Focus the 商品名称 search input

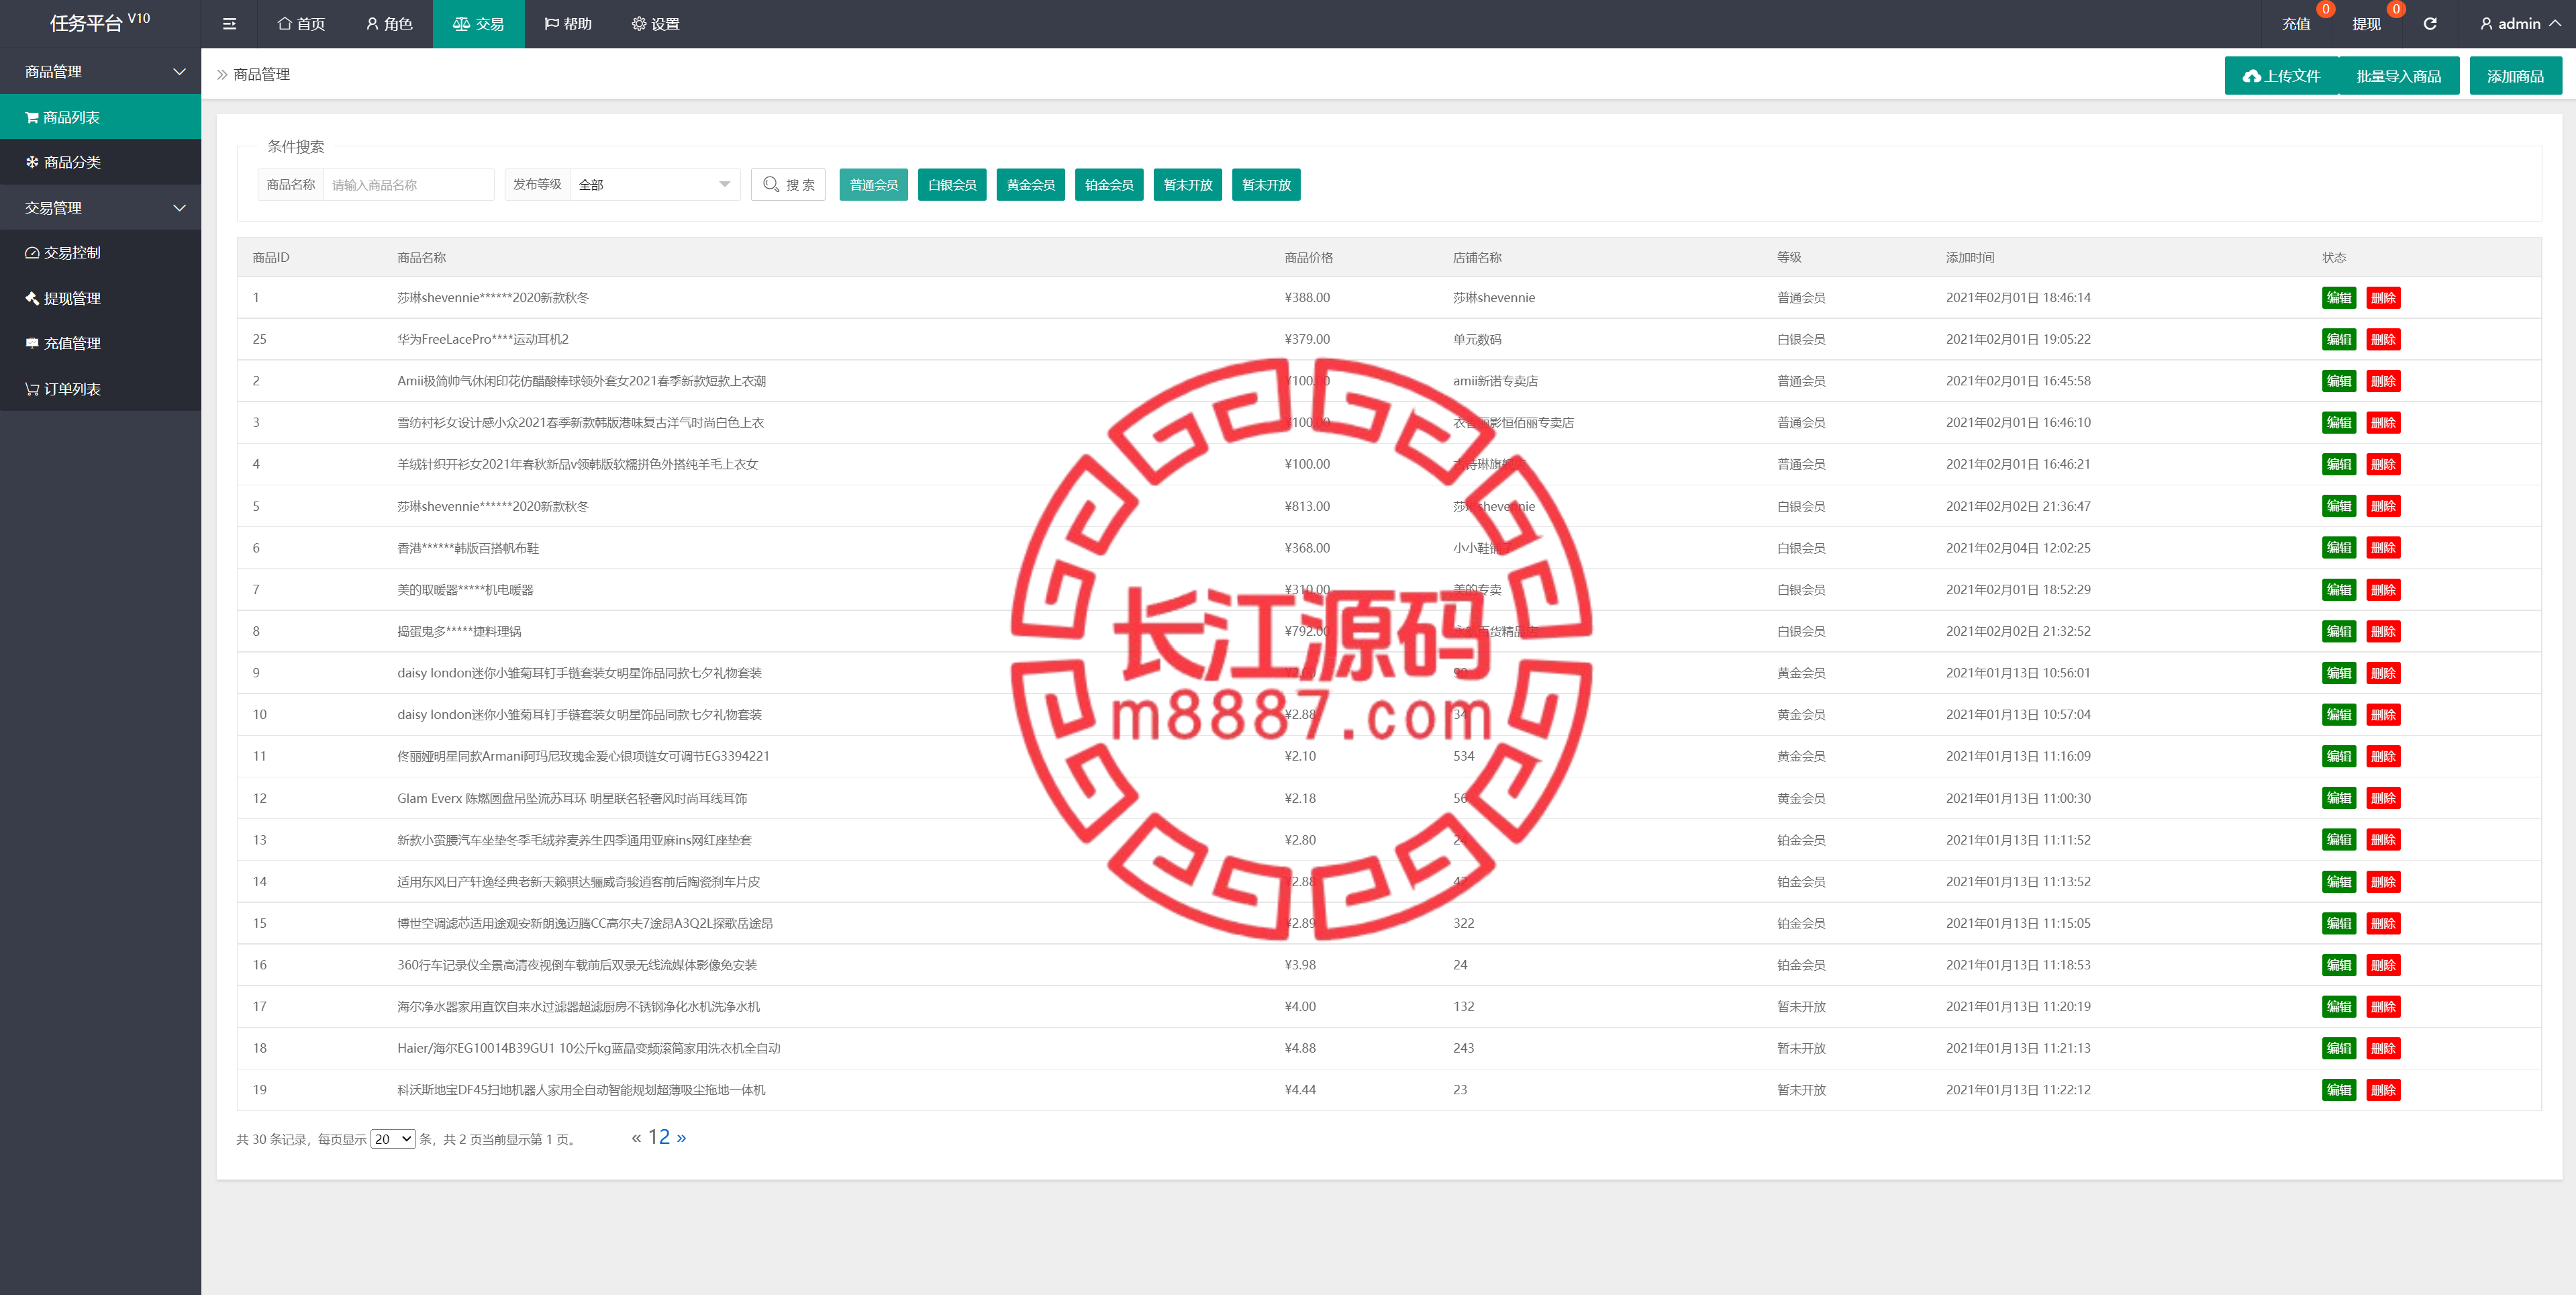pyautogui.click(x=408, y=185)
